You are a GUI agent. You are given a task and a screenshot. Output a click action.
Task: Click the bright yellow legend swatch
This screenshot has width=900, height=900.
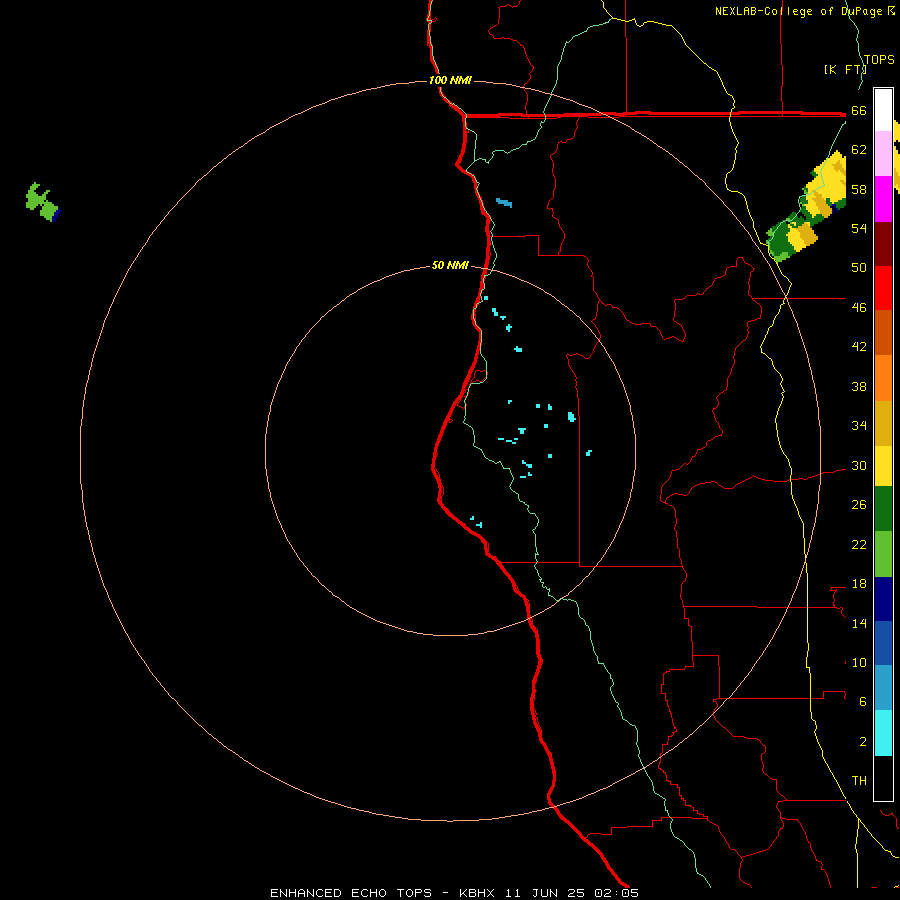883,466
